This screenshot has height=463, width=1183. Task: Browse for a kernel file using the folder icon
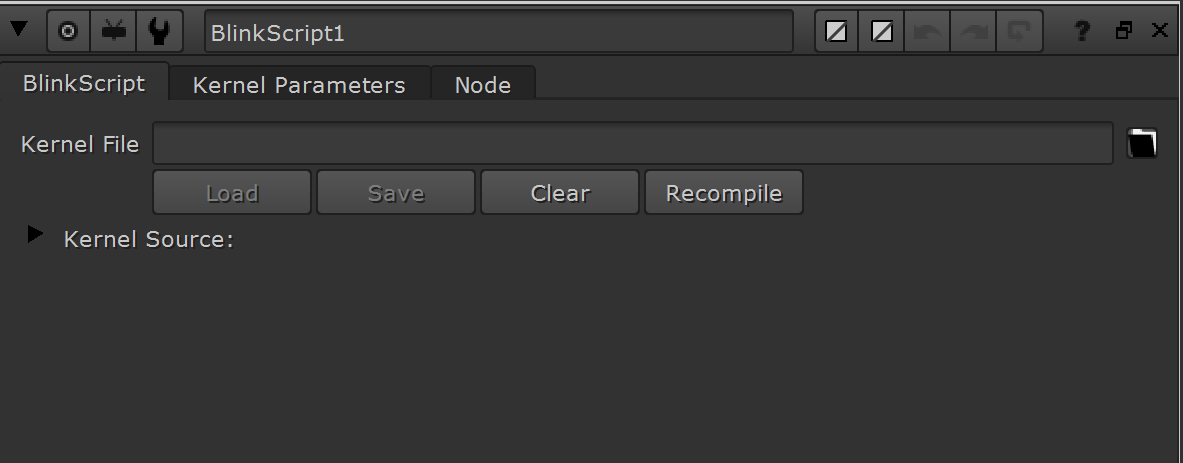pyautogui.click(x=1142, y=143)
